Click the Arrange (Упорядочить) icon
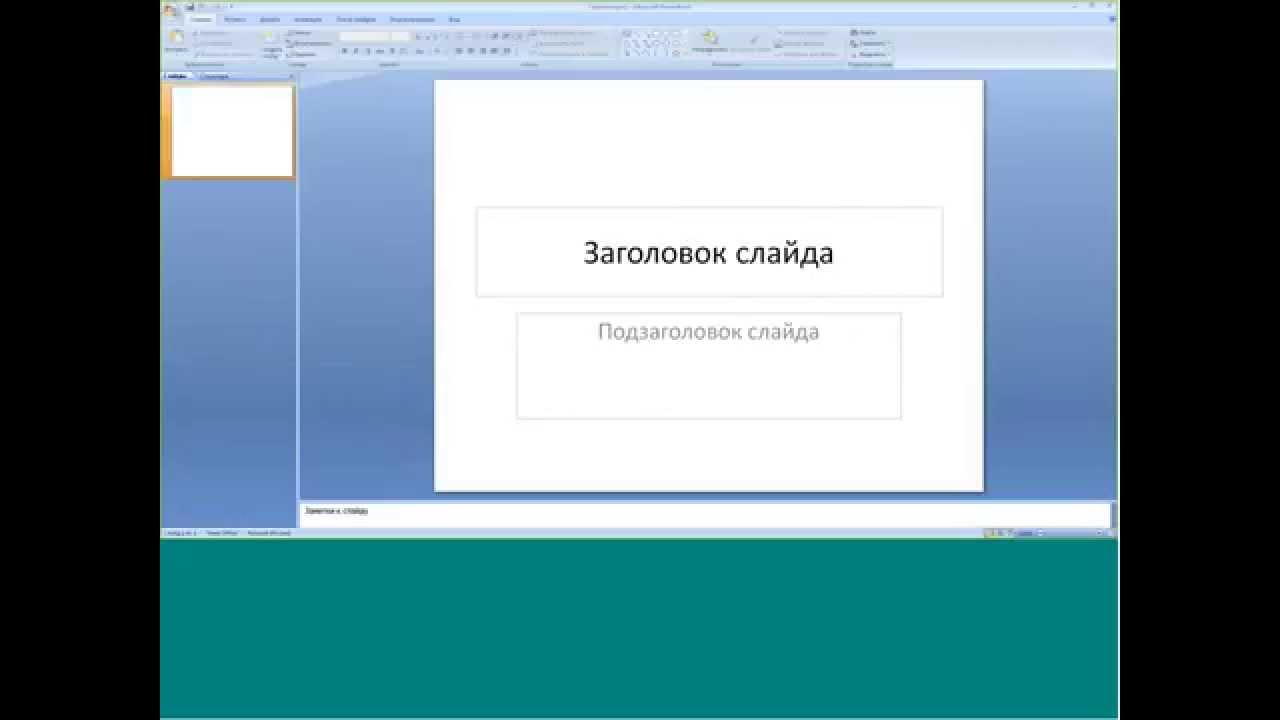Screen dimensions: 1280x720 click(x=709, y=39)
